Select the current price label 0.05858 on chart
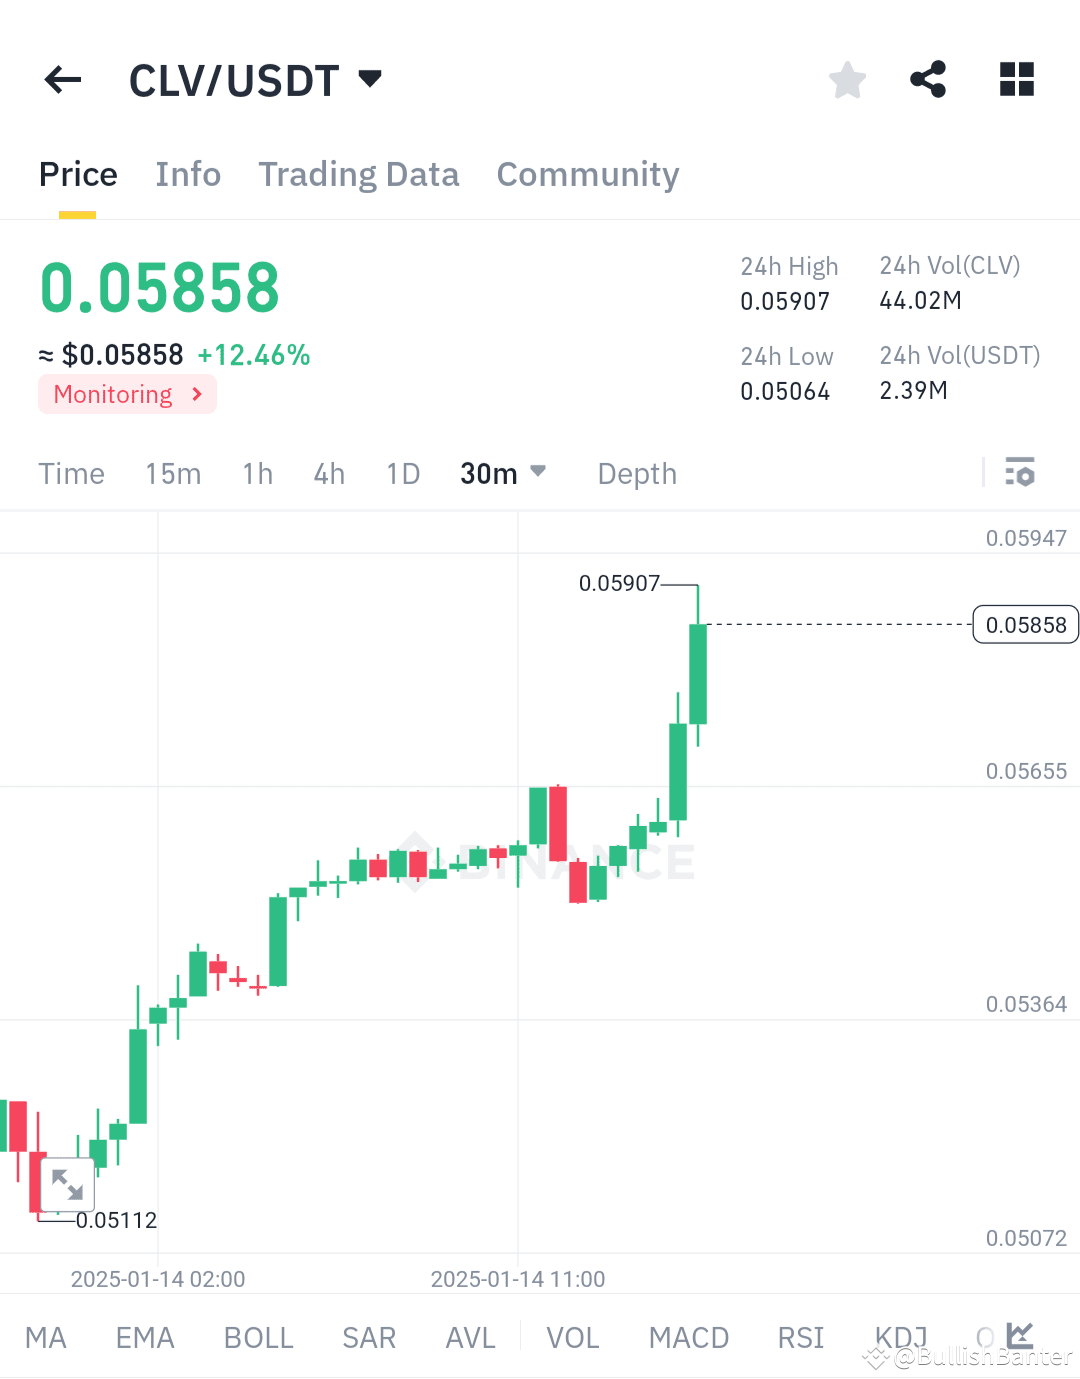Screen dimensions: 1080x1379 click(1025, 624)
